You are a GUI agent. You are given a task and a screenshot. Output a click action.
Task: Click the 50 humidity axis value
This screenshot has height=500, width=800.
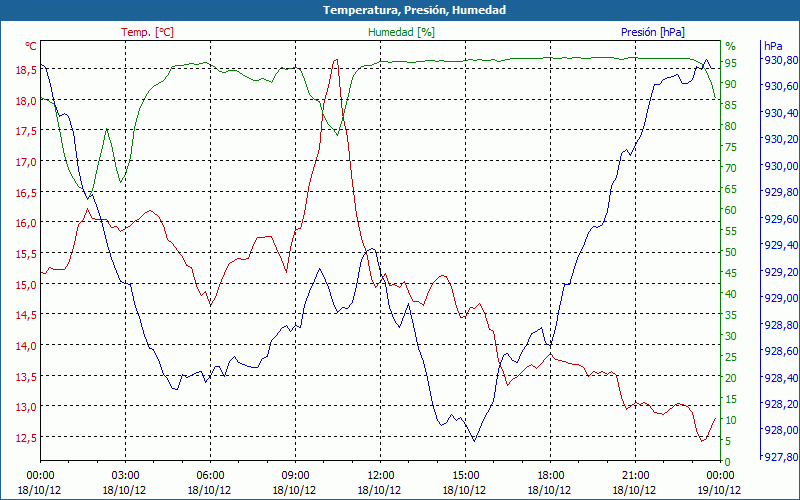pos(731,252)
